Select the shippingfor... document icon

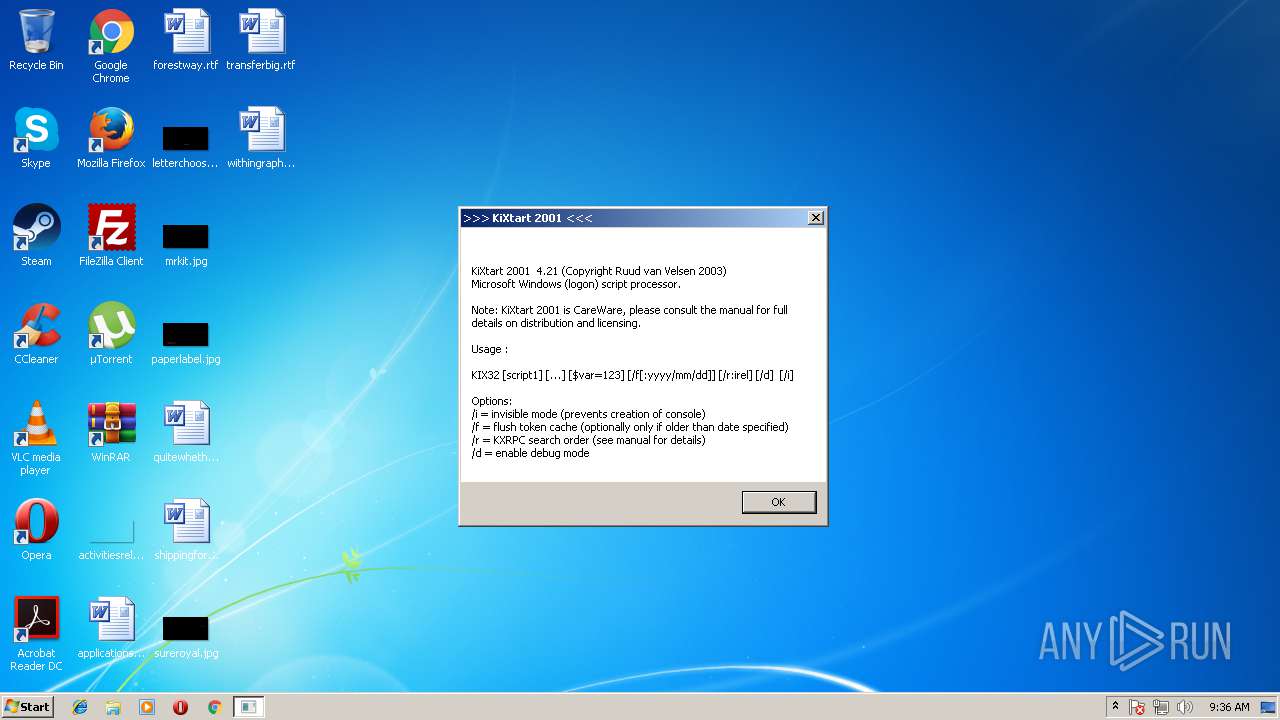(186, 530)
